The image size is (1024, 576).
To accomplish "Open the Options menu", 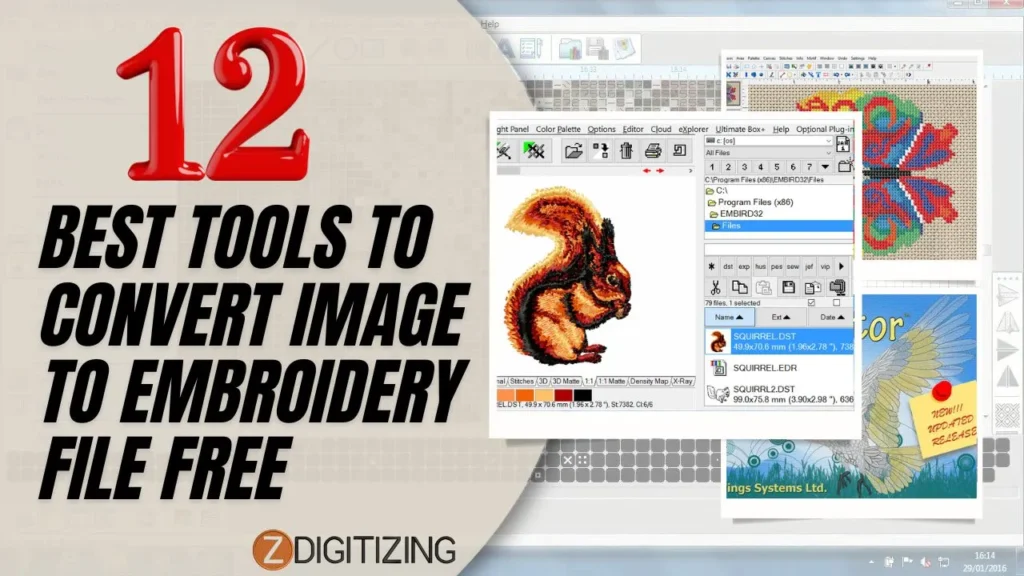I will pos(602,129).
